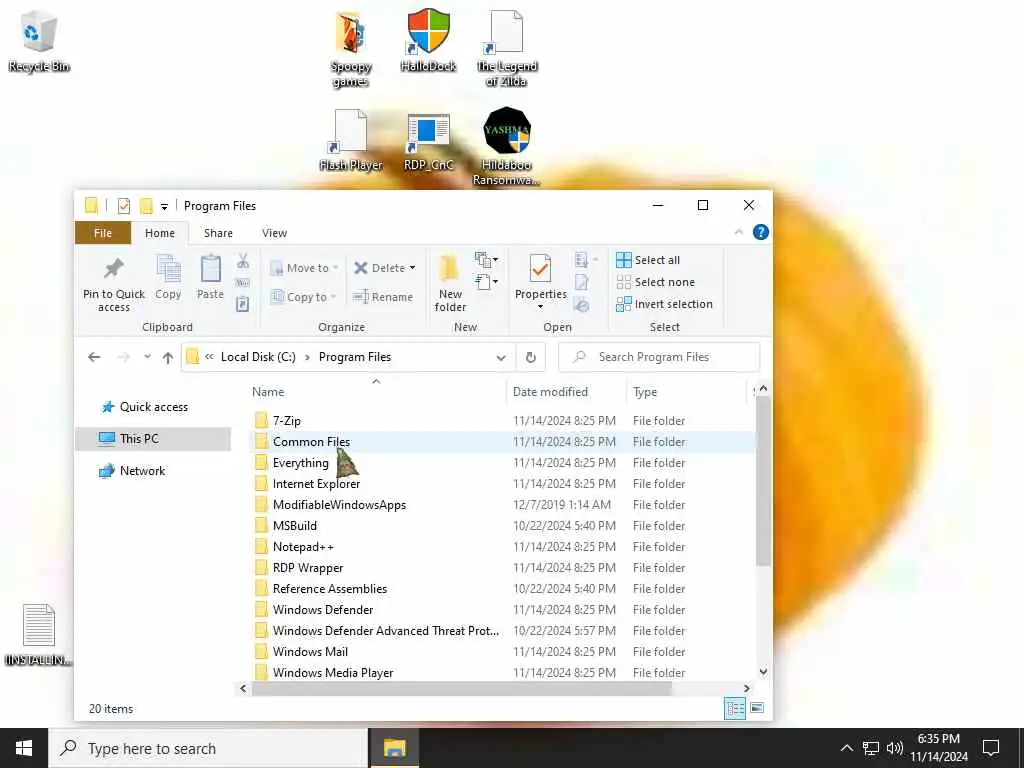The image size is (1024, 768).
Task: Expand the address bar history dropdown
Action: [501, 357]
